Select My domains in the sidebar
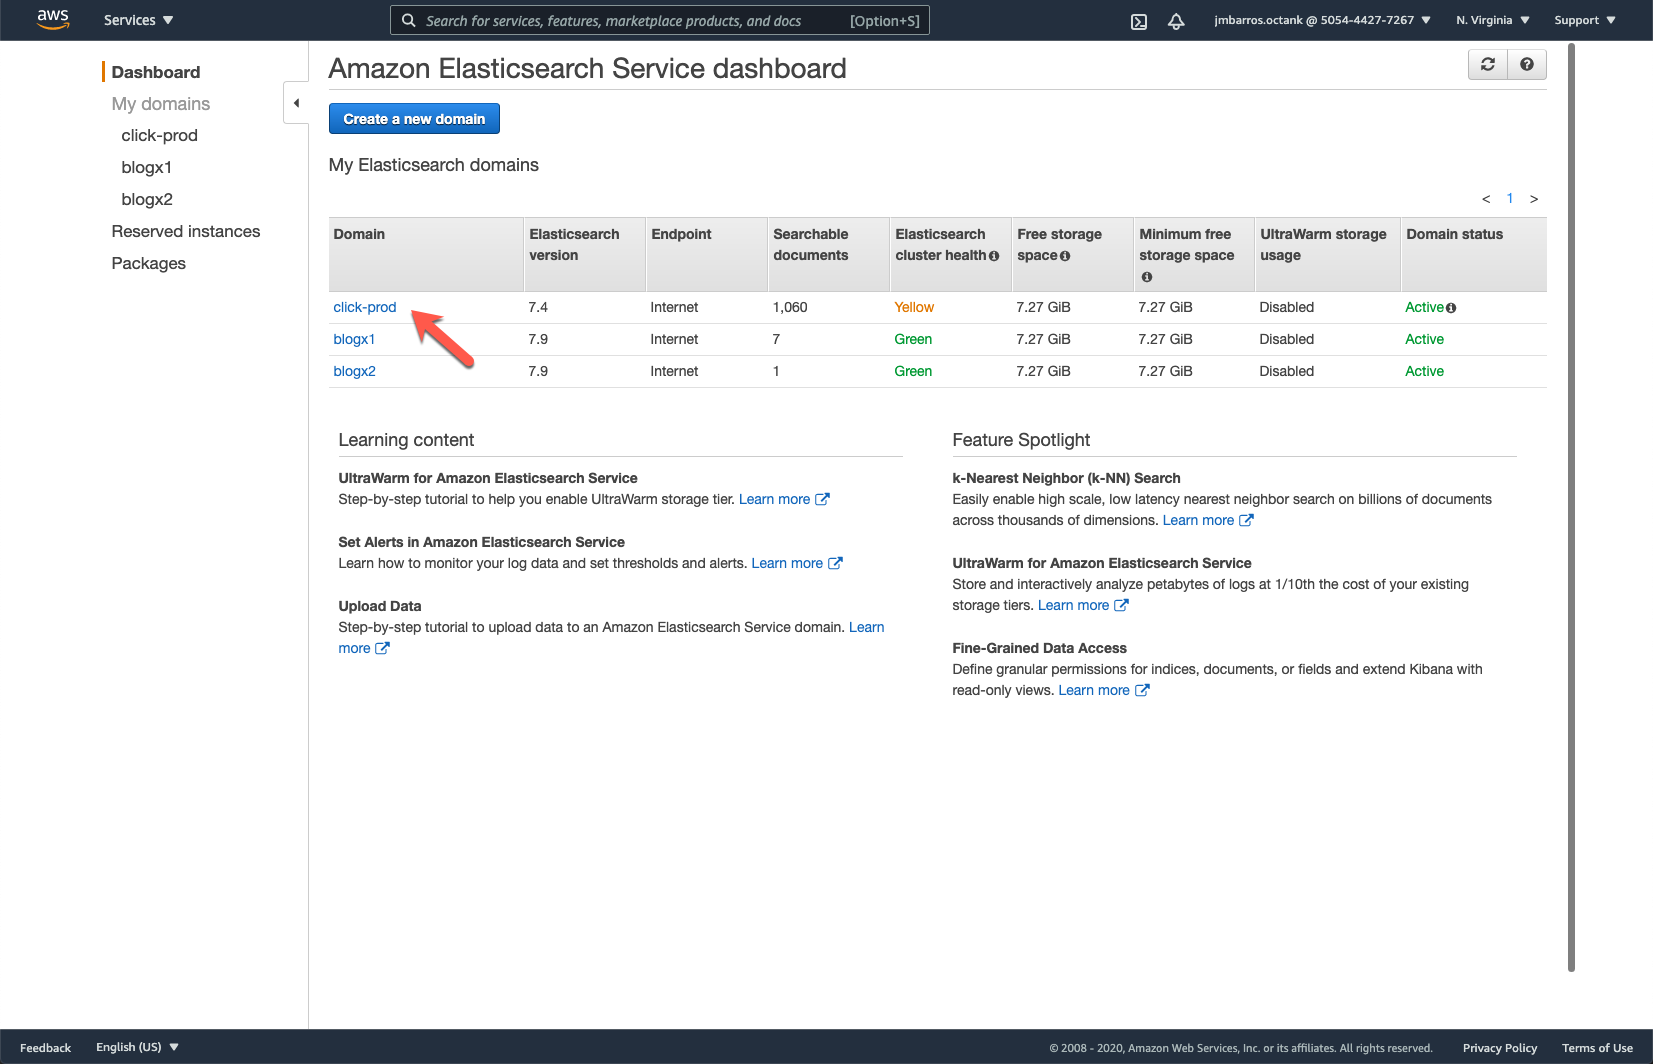 pyautogui.click(x=161, y=104)
